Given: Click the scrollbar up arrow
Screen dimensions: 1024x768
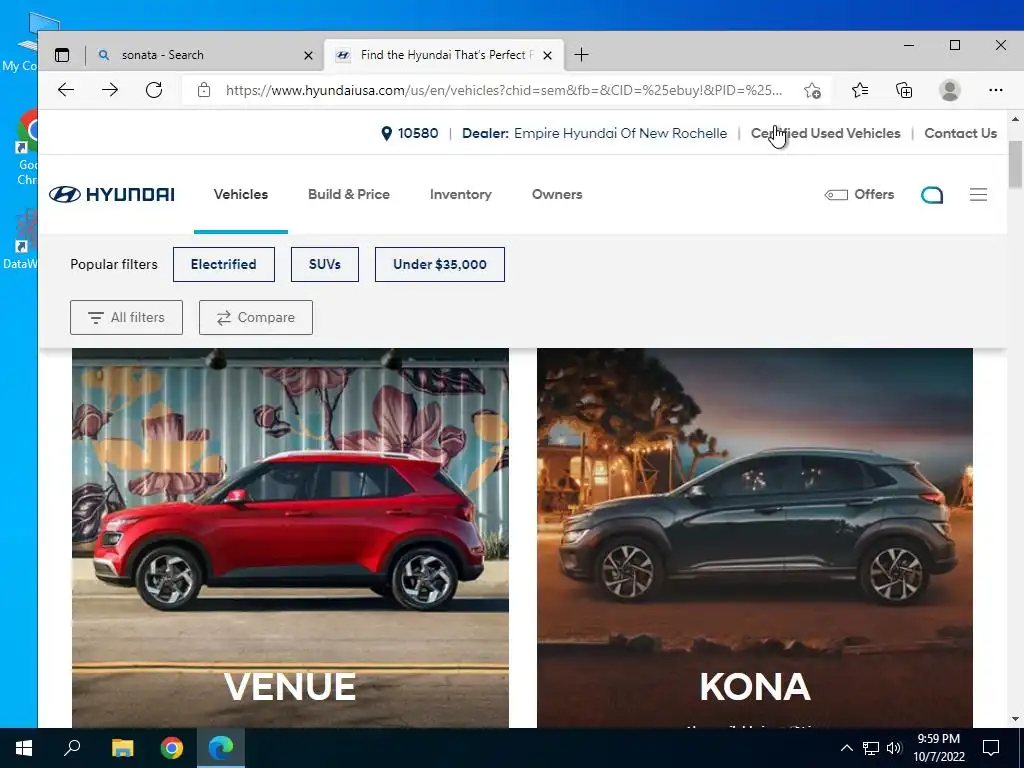Looking at the screenshot, I should 1015,119.
